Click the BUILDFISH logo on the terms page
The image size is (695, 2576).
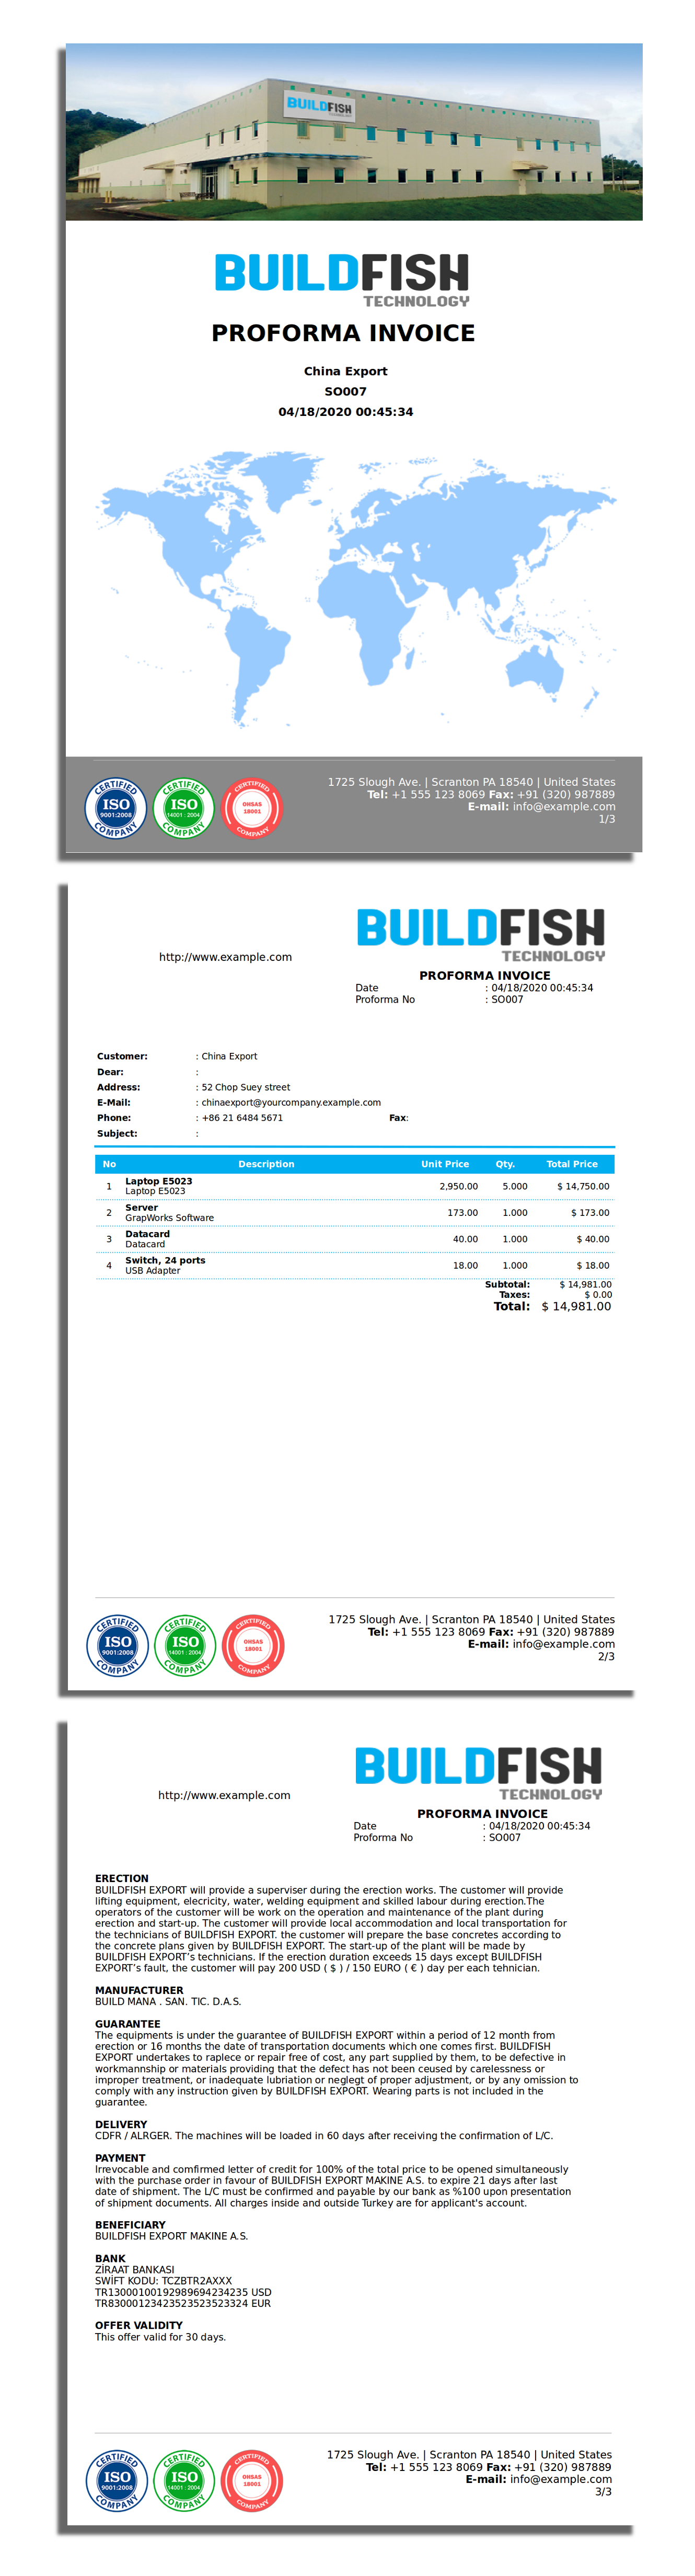479,1773
